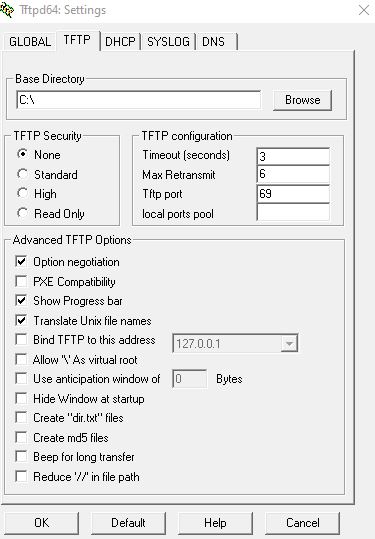Enable Create md5 files option
The image size is (375, 539).
click(21, 438)
